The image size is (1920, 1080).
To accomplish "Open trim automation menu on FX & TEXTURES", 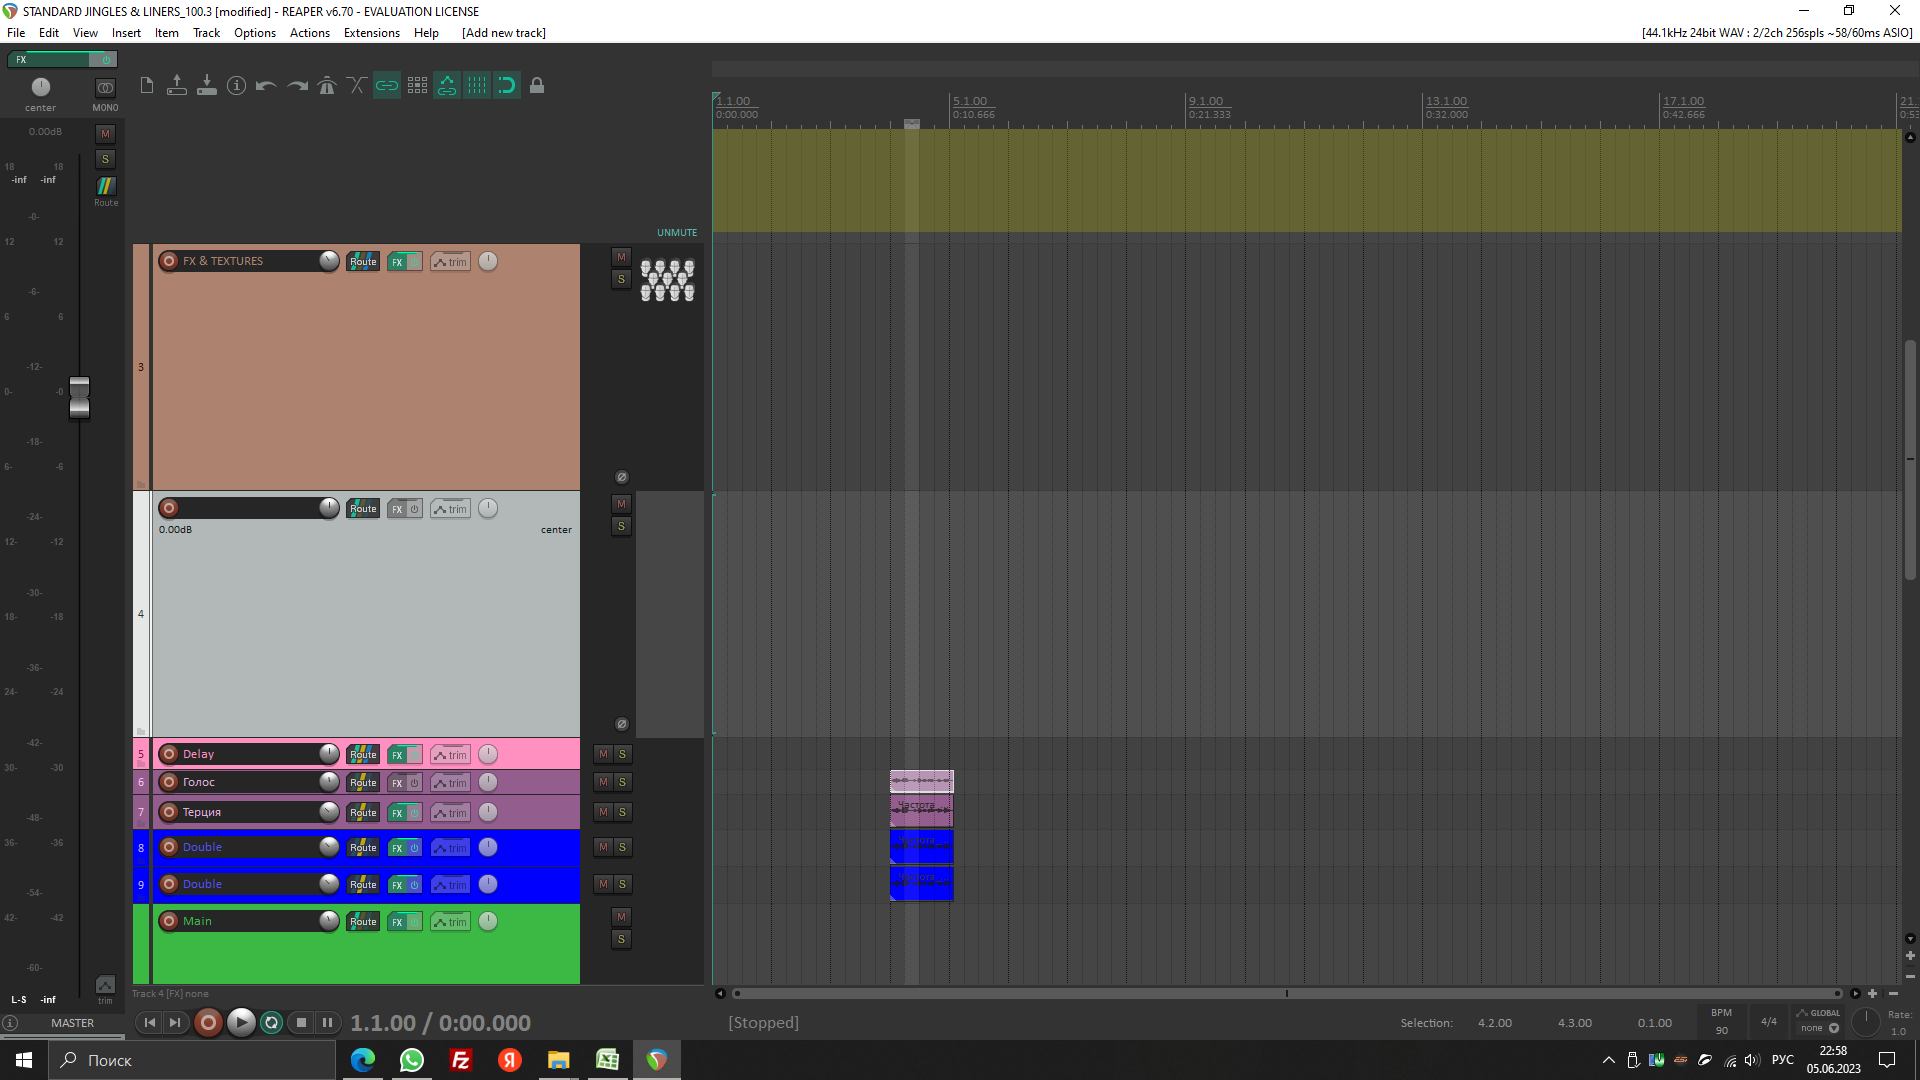I will pos(450,262).
